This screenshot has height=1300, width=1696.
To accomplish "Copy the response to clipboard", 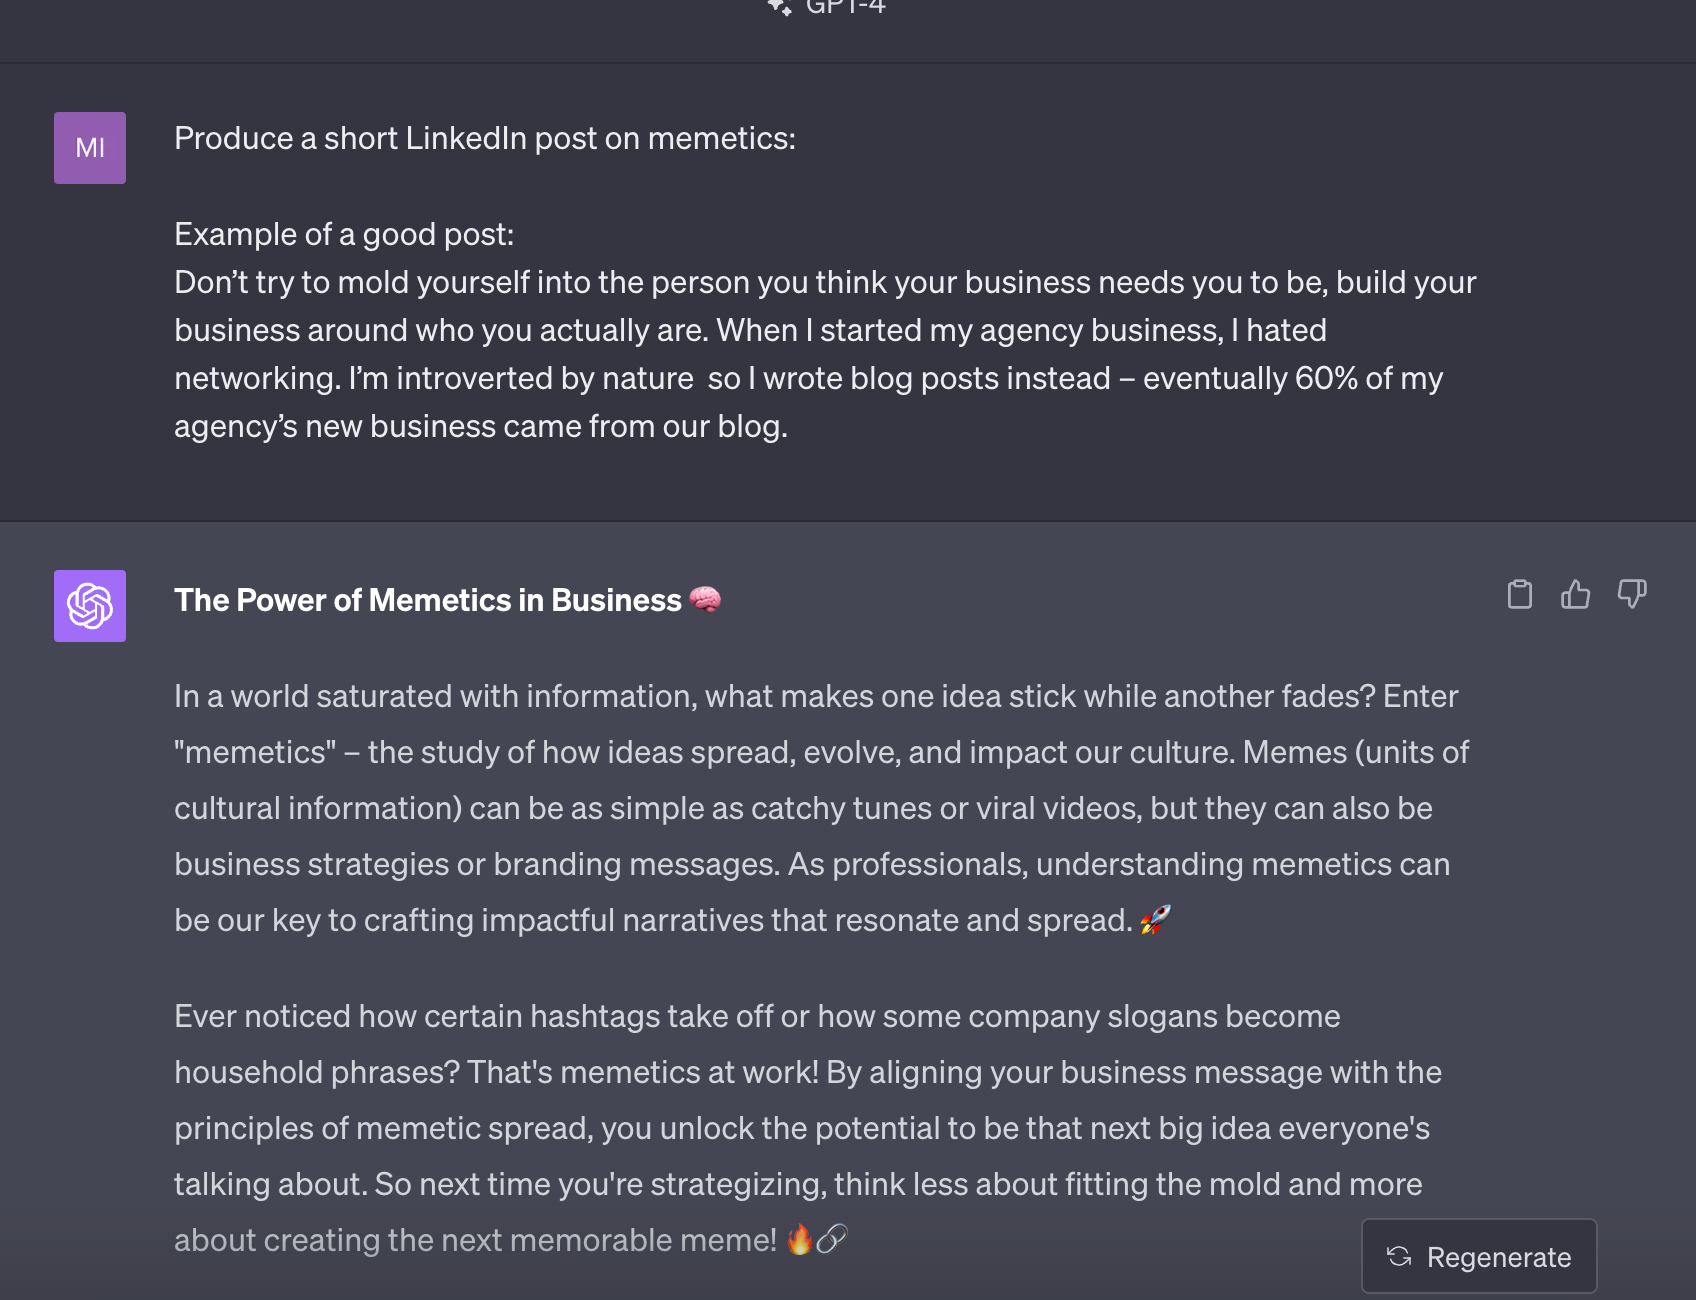I will 1519,594.
